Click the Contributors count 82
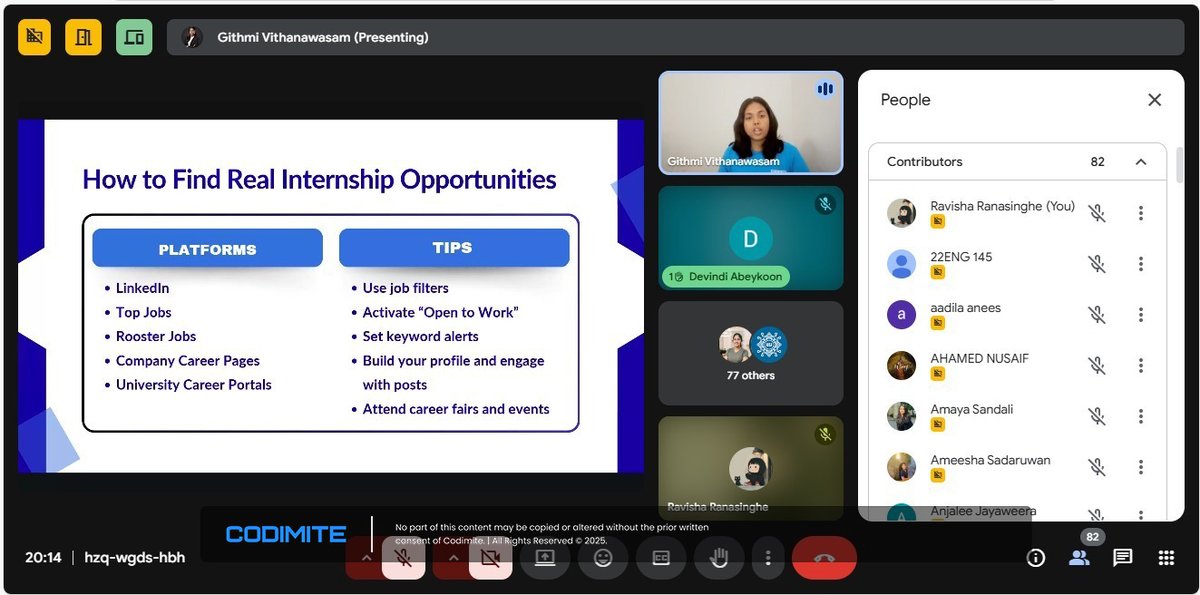The image size is (1200, 595). click(x=1098, y=162)
